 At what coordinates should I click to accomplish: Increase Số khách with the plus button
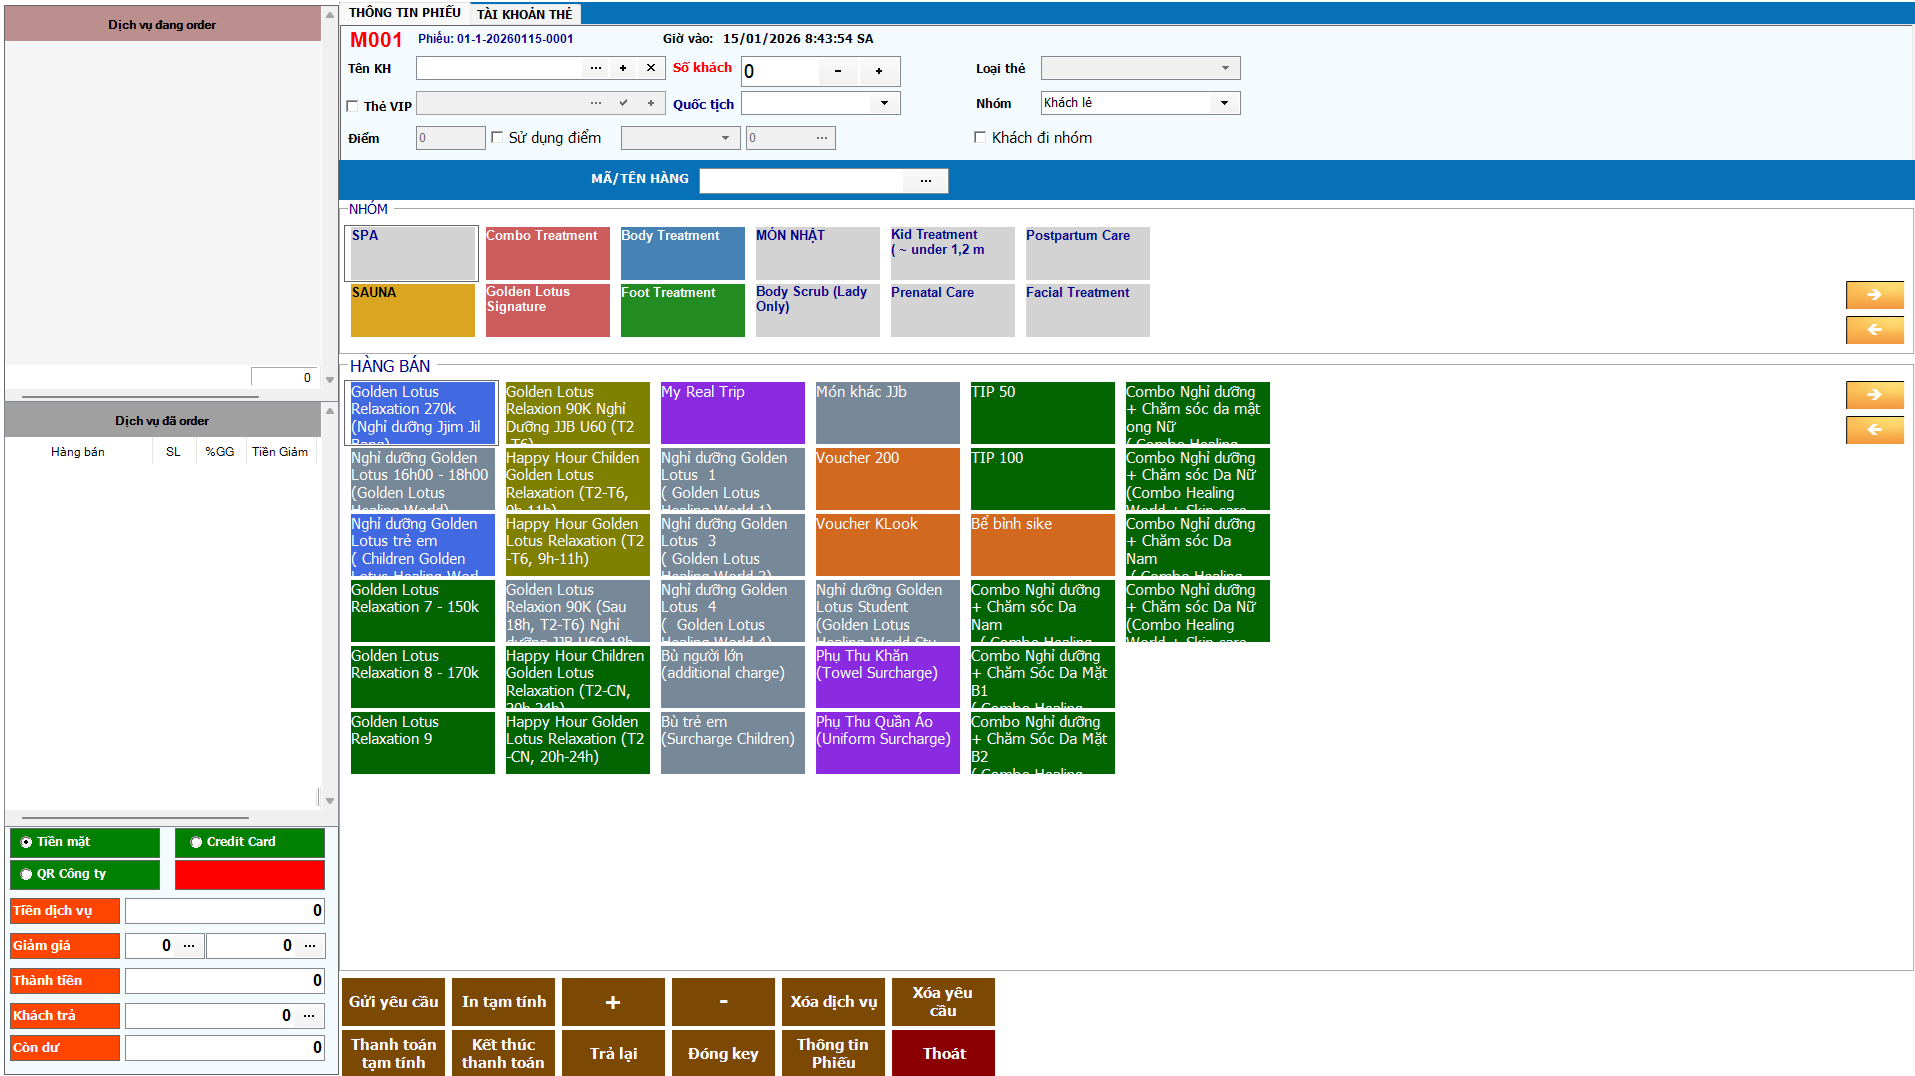[x=879, y=71]
